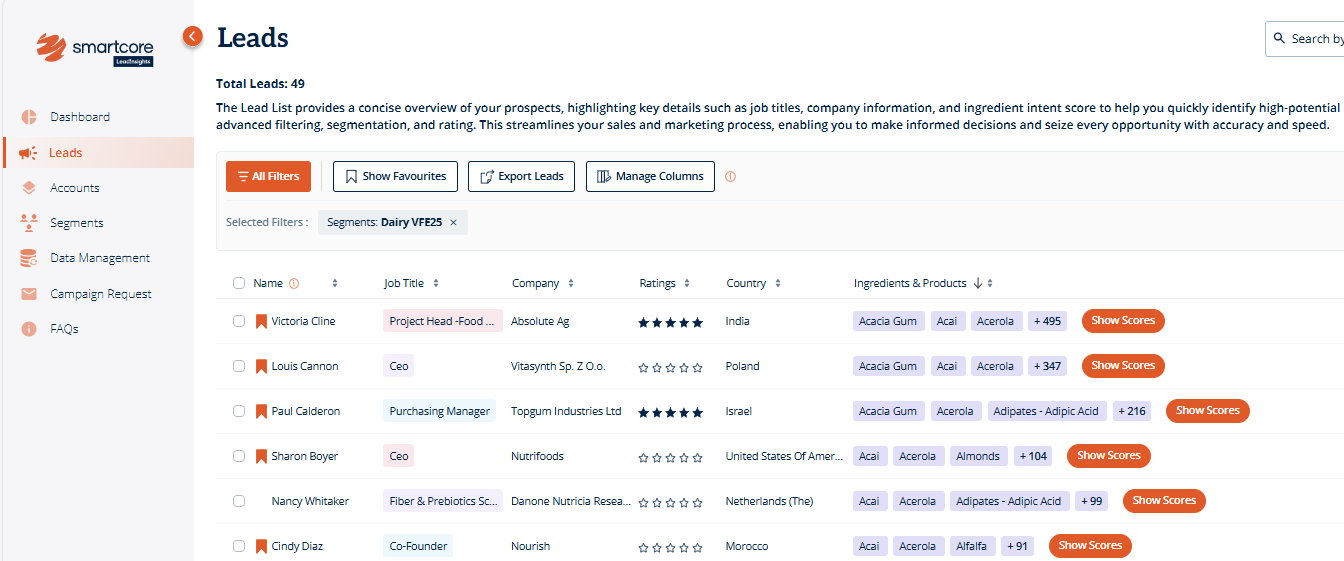
Task: Go to Segments in the sidebar
Action: point(76,223)
